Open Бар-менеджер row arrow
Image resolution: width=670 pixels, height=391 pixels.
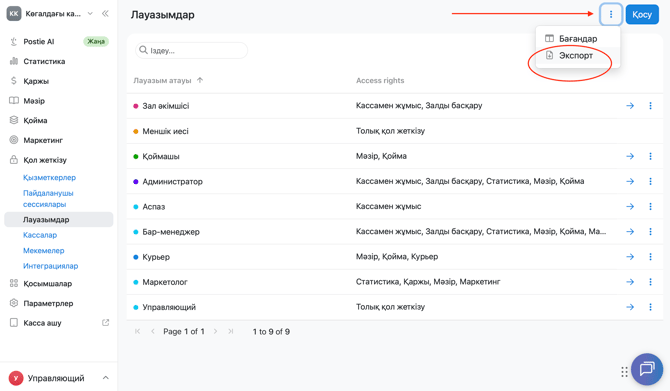630,232
